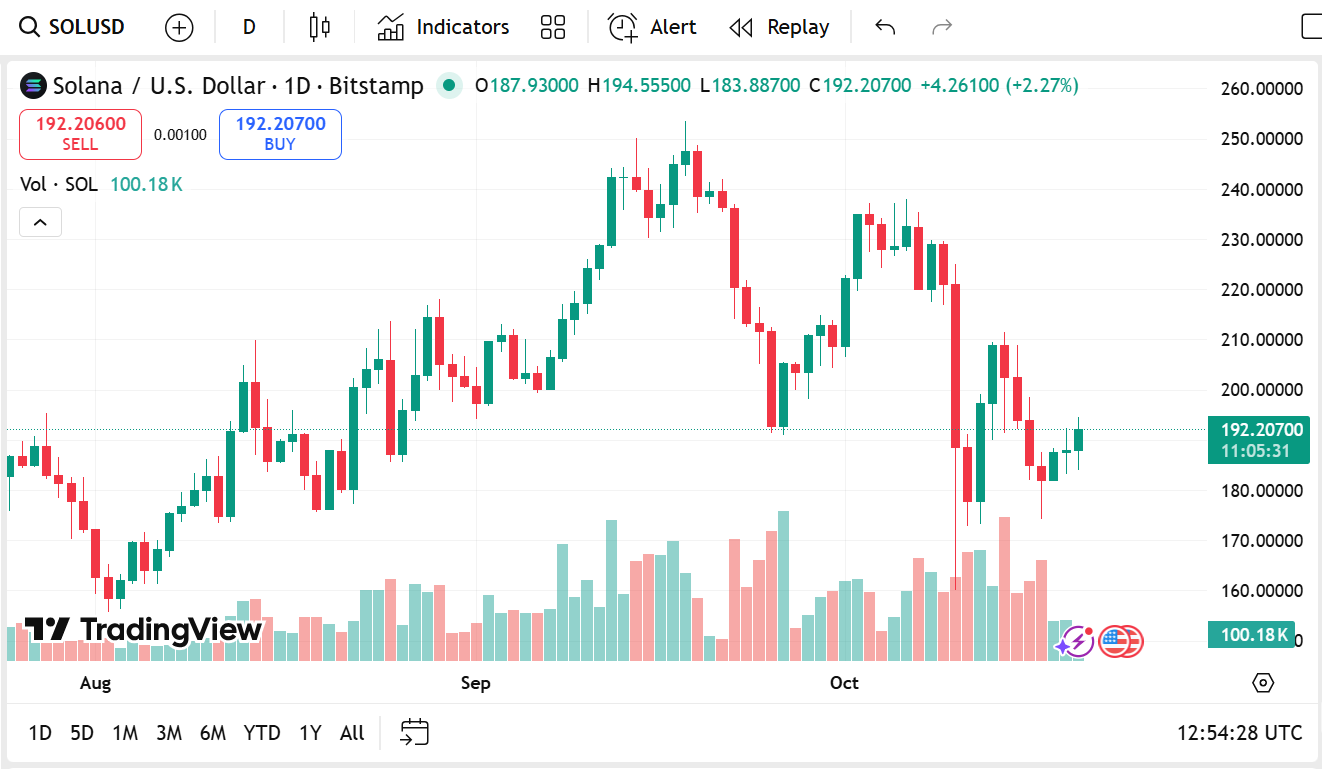This screenshot has height=769, width=1322.
Task: Click the green market status dot
Action: 449,86
